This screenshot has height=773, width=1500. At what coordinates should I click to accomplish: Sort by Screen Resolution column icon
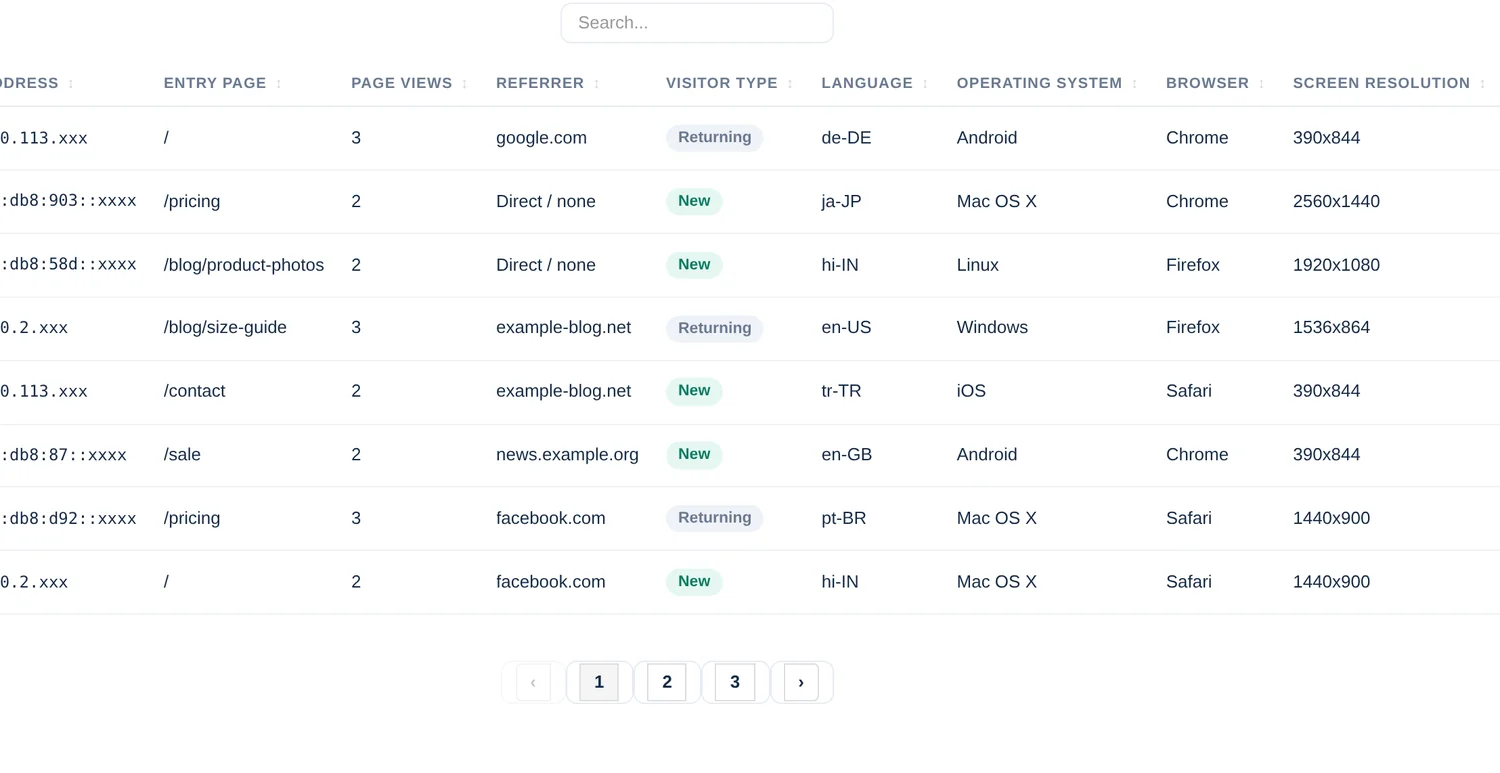pyautogui.click(x=1483, y=84)
